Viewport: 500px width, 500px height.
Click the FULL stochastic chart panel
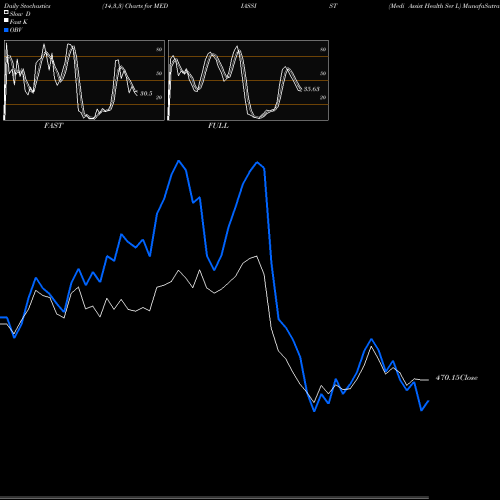248,80
